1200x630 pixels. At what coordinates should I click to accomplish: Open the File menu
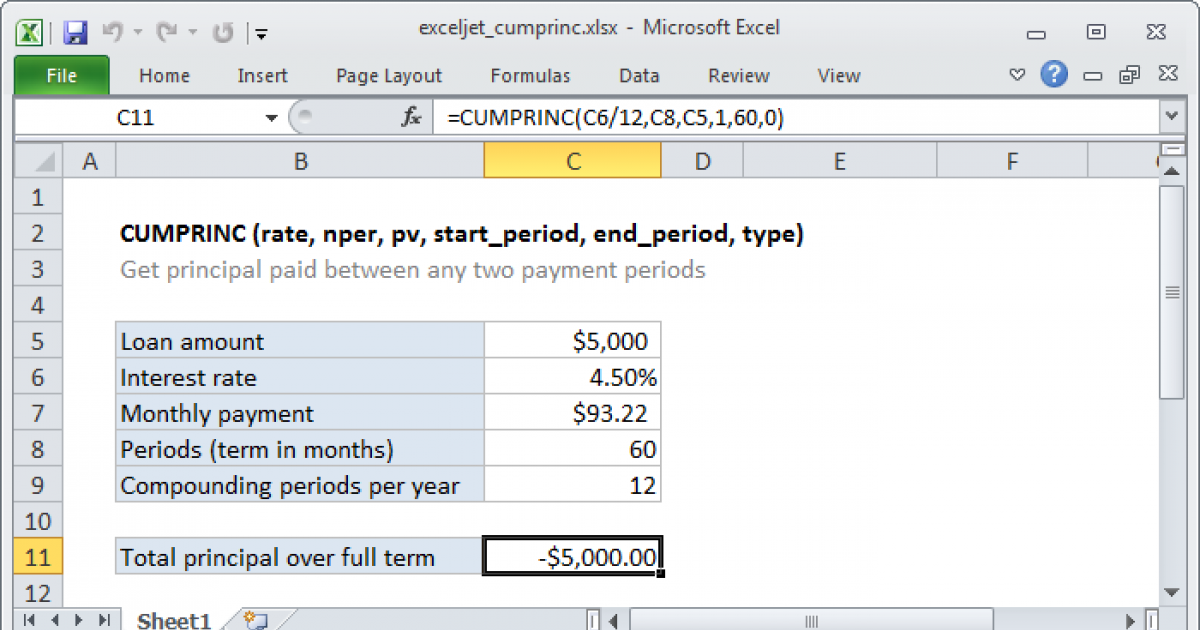tap(61, 75)
